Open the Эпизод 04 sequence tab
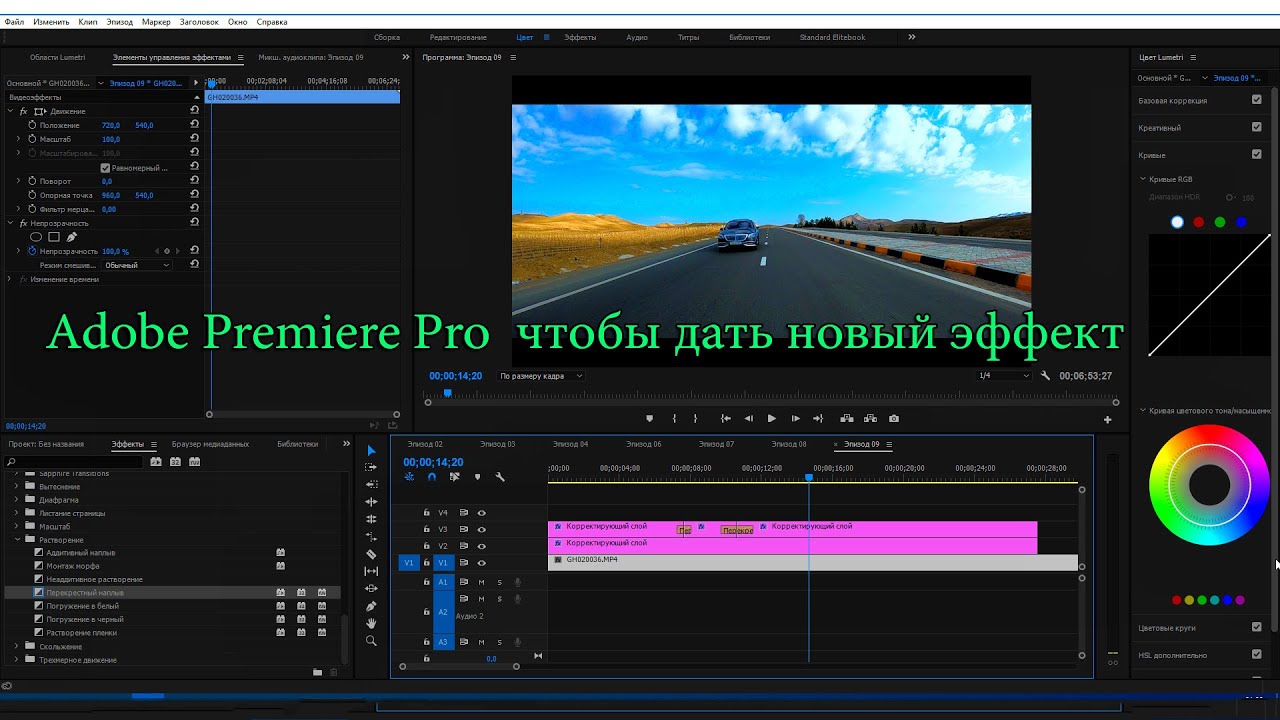Viewport: 1280px width, 720px height. point(570,444)
